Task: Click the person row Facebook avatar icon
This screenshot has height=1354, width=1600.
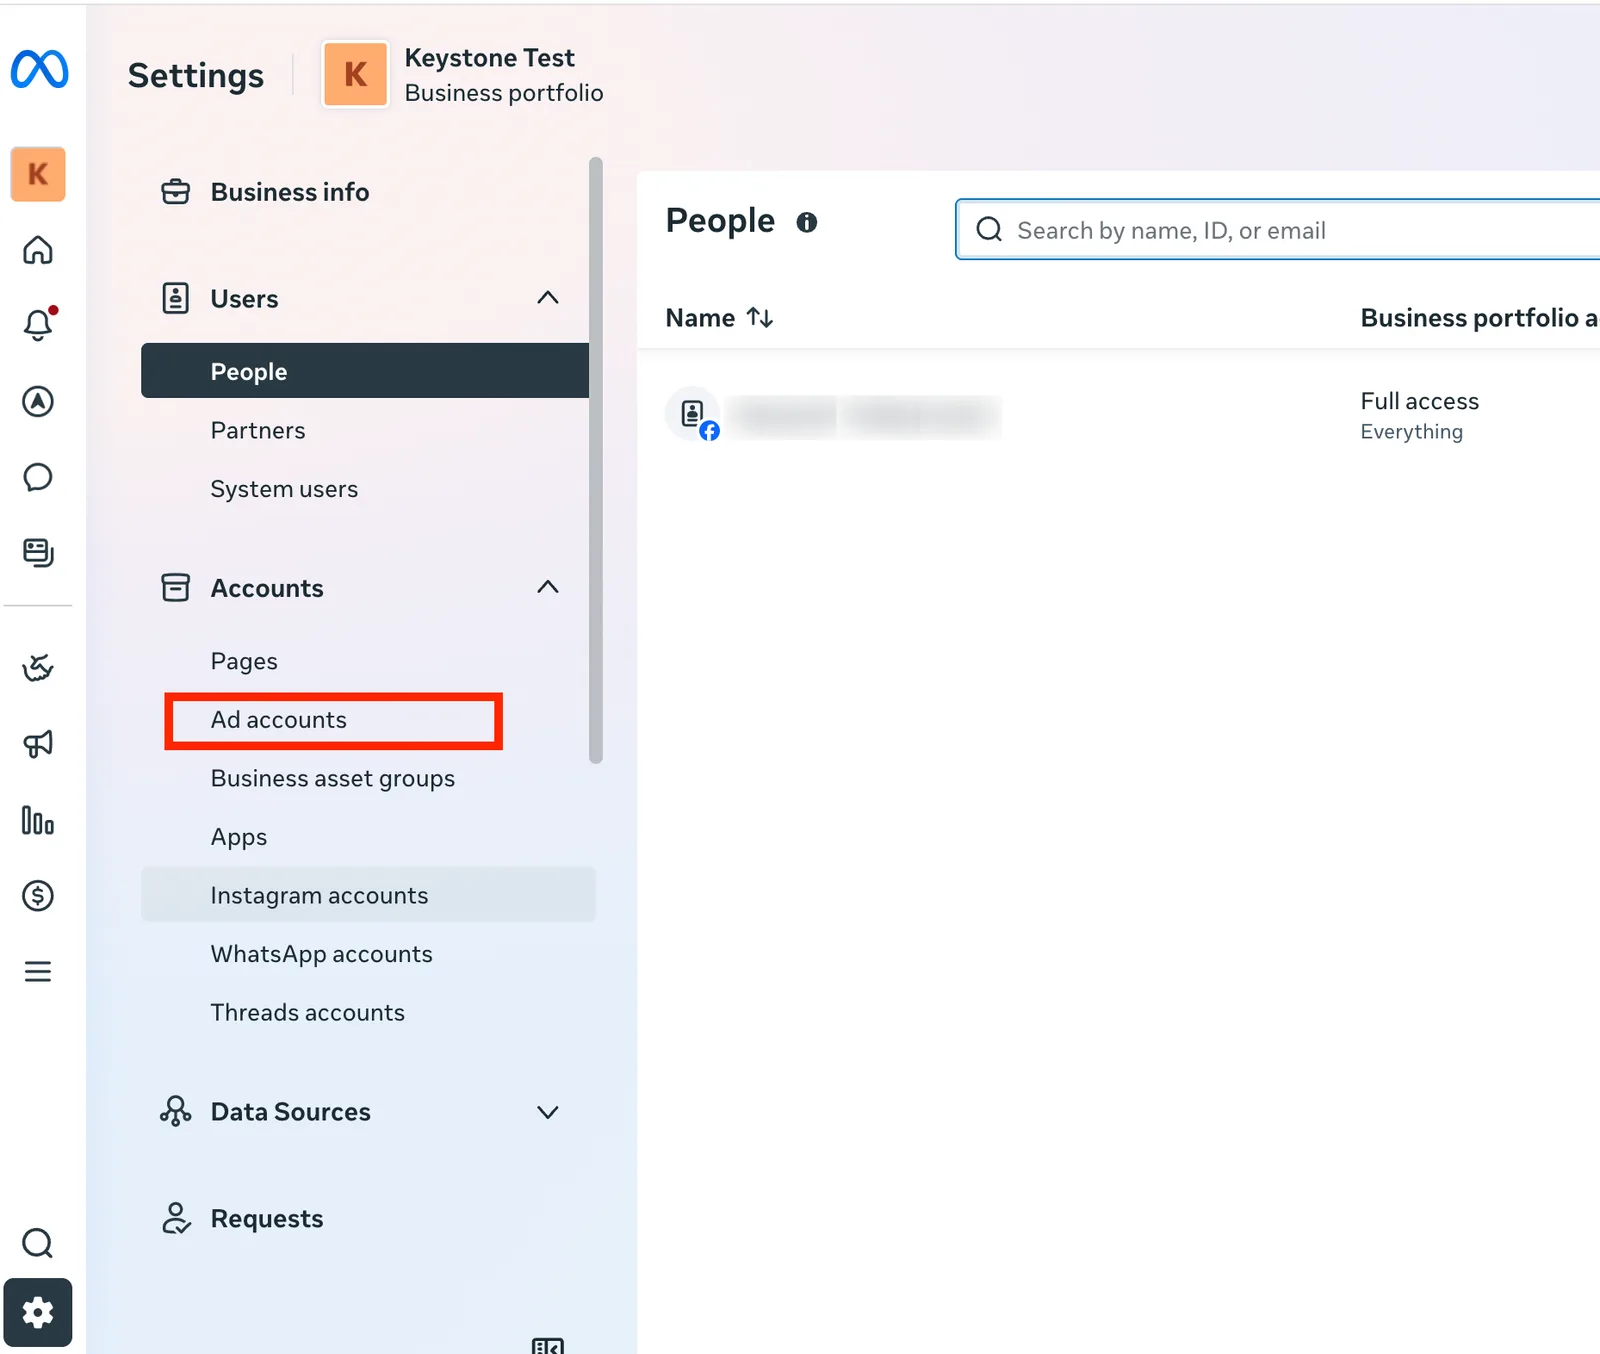Action: [x=693, y=414]
